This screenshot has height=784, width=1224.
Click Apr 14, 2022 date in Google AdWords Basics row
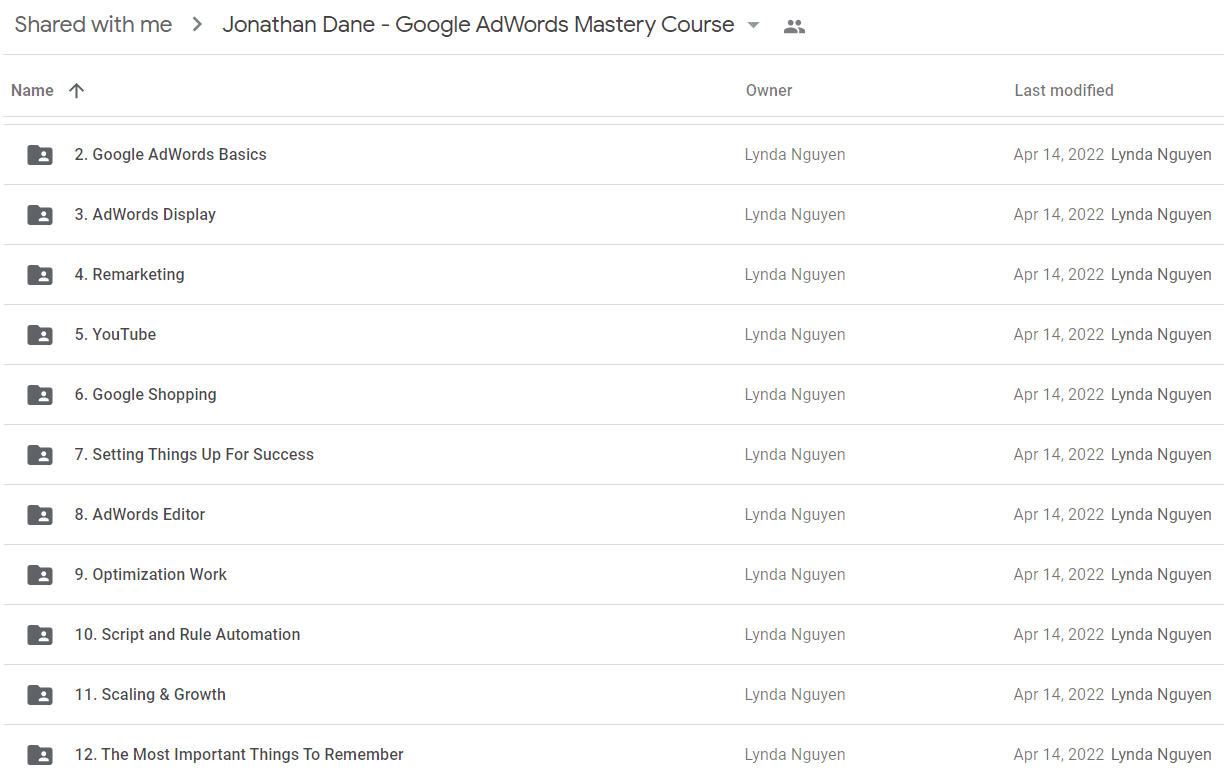coord(1059,154)
